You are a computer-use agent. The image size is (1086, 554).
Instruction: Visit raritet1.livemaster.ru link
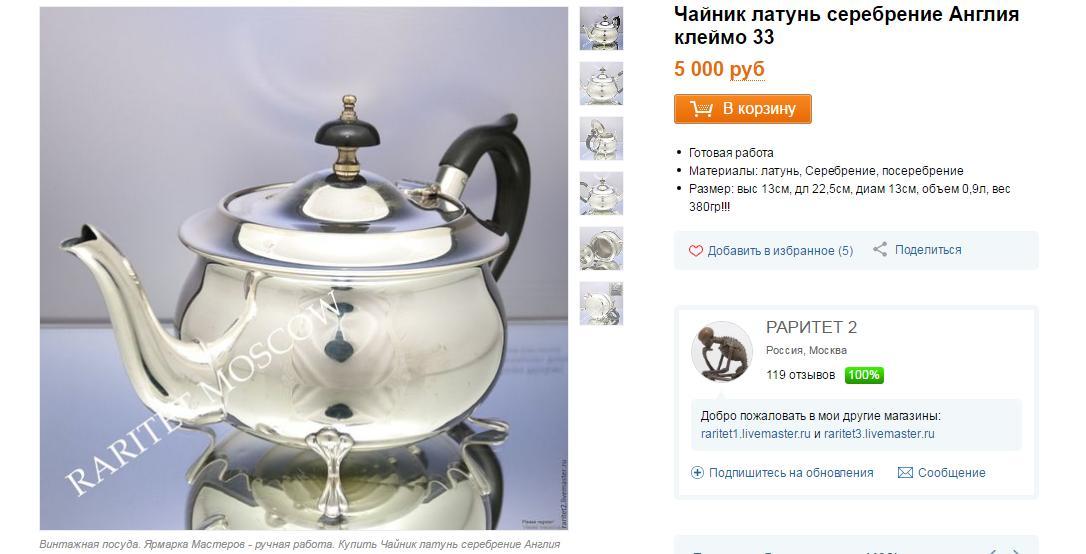tap(756, 434)
